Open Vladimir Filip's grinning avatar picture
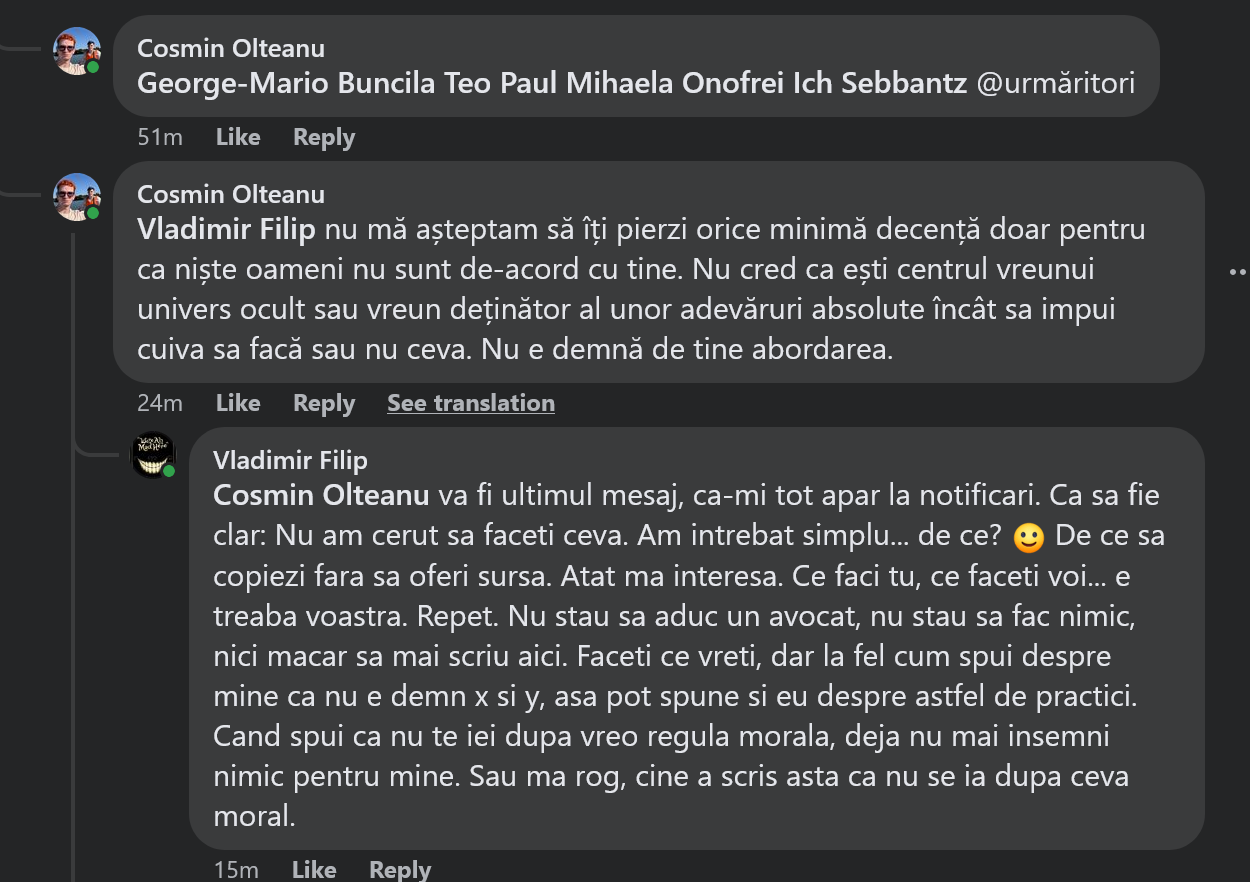Image resolution: width=1250 pixels, height=882 pixels. [154, 456]
